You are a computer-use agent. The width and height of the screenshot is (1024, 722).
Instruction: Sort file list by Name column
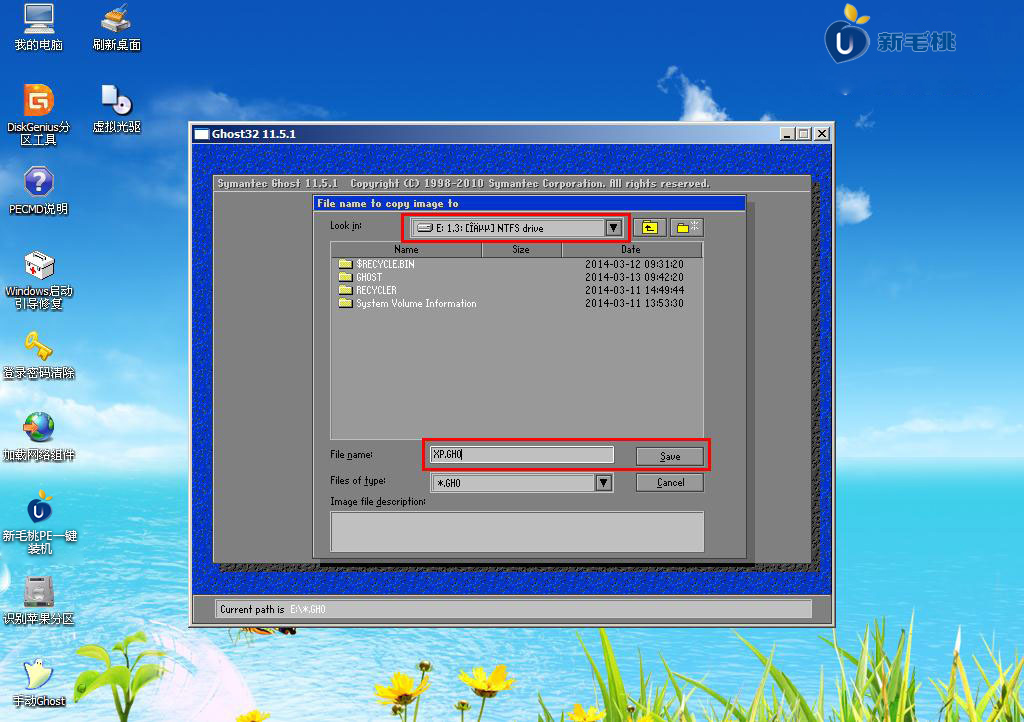pyautogui.click(x=406, y=249)
